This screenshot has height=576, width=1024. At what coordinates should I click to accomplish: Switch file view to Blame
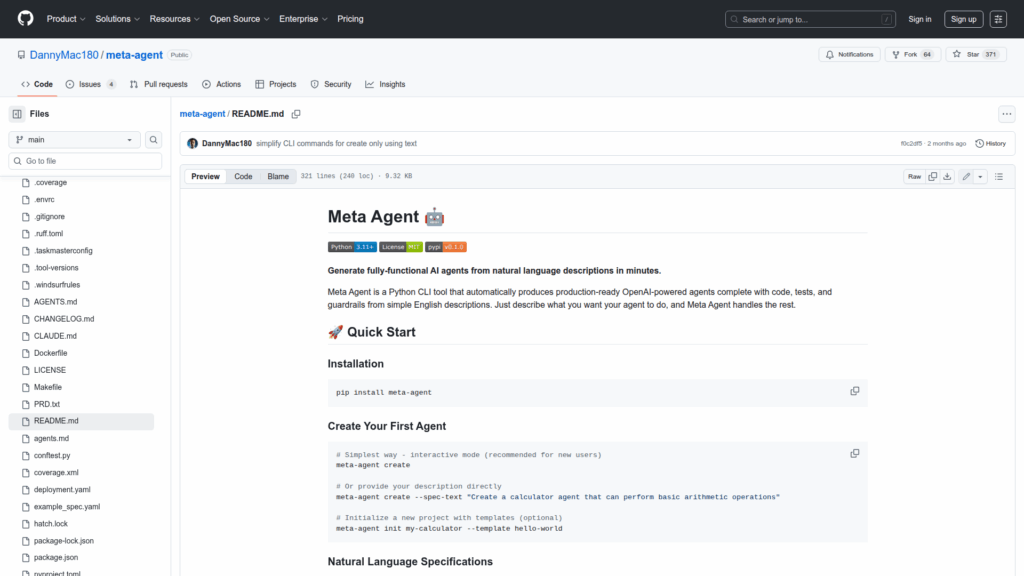point(278,176)
